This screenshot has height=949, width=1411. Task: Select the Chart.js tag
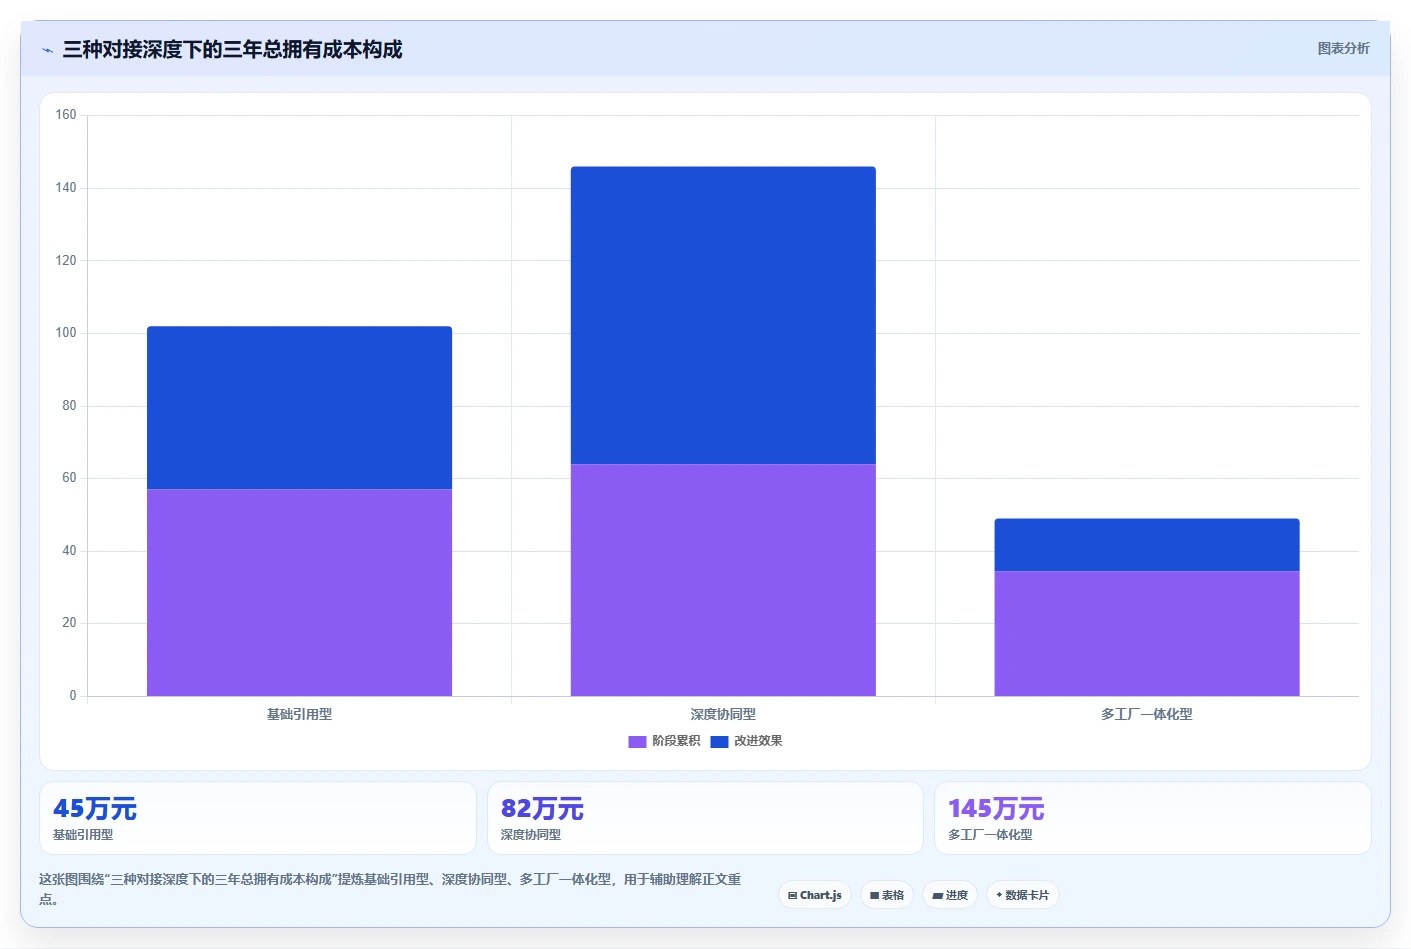click(x=815, y=895)
